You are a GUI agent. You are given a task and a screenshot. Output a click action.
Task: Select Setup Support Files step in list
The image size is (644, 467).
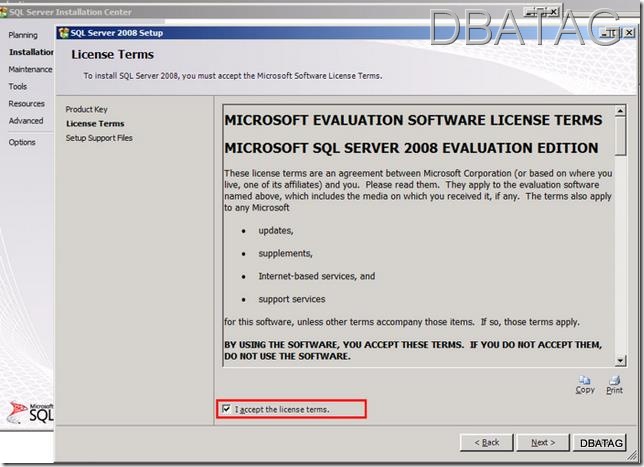tap(99, 138)
